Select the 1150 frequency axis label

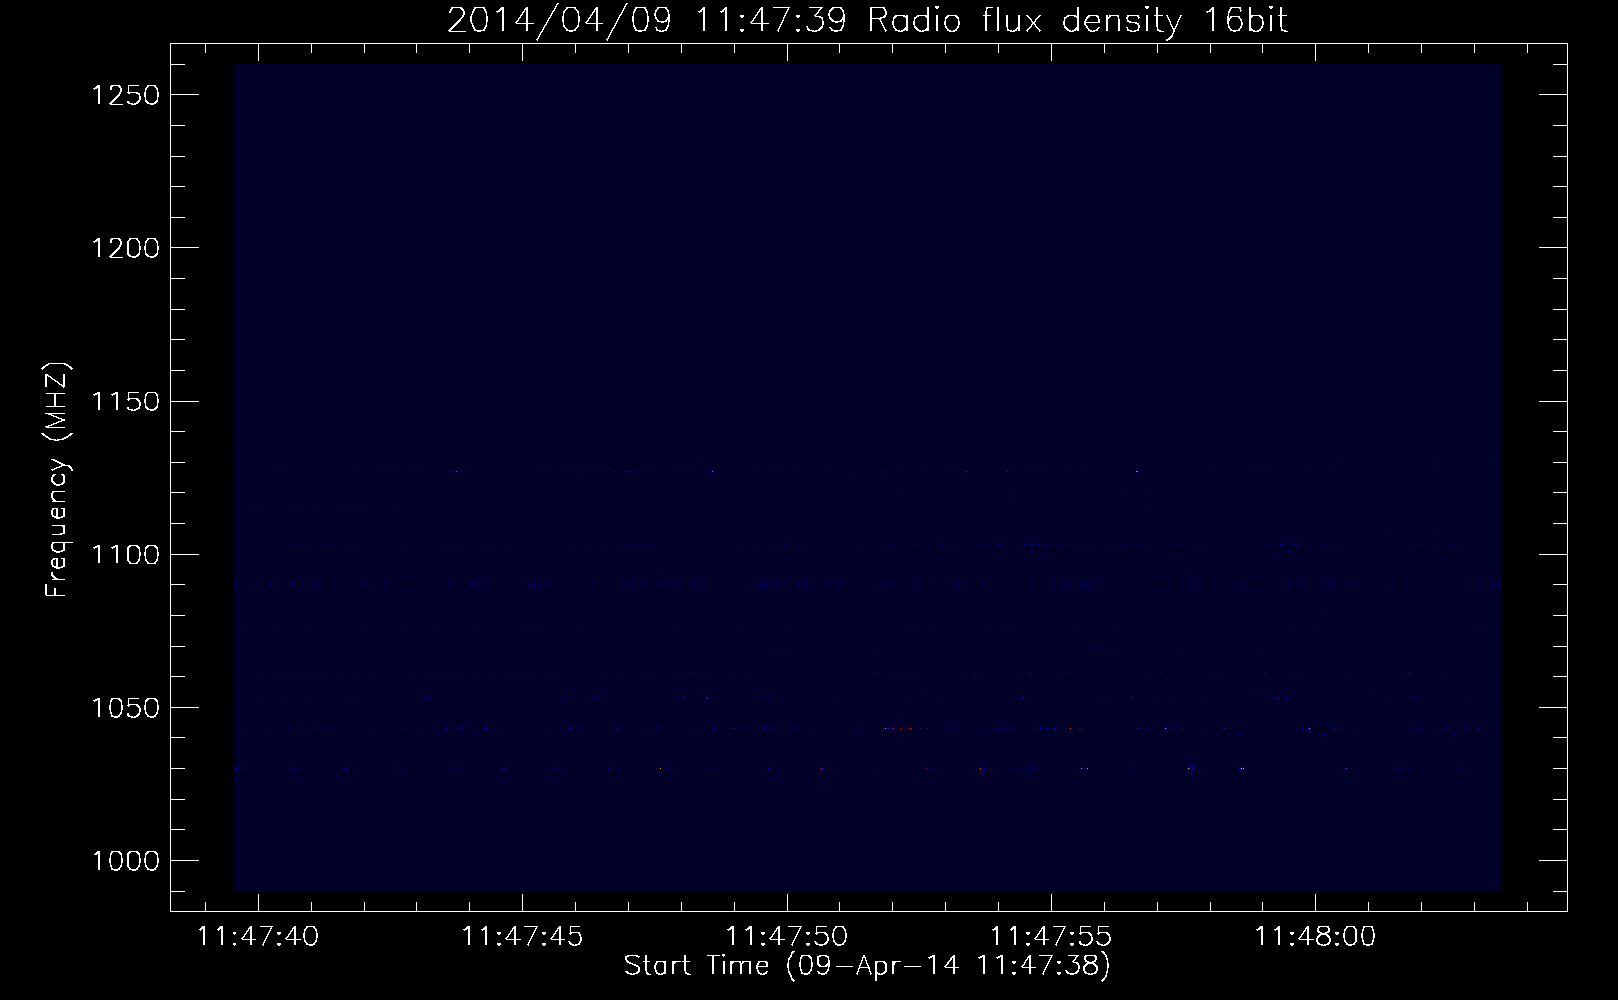pyautogui.click(x=125, y=401)
